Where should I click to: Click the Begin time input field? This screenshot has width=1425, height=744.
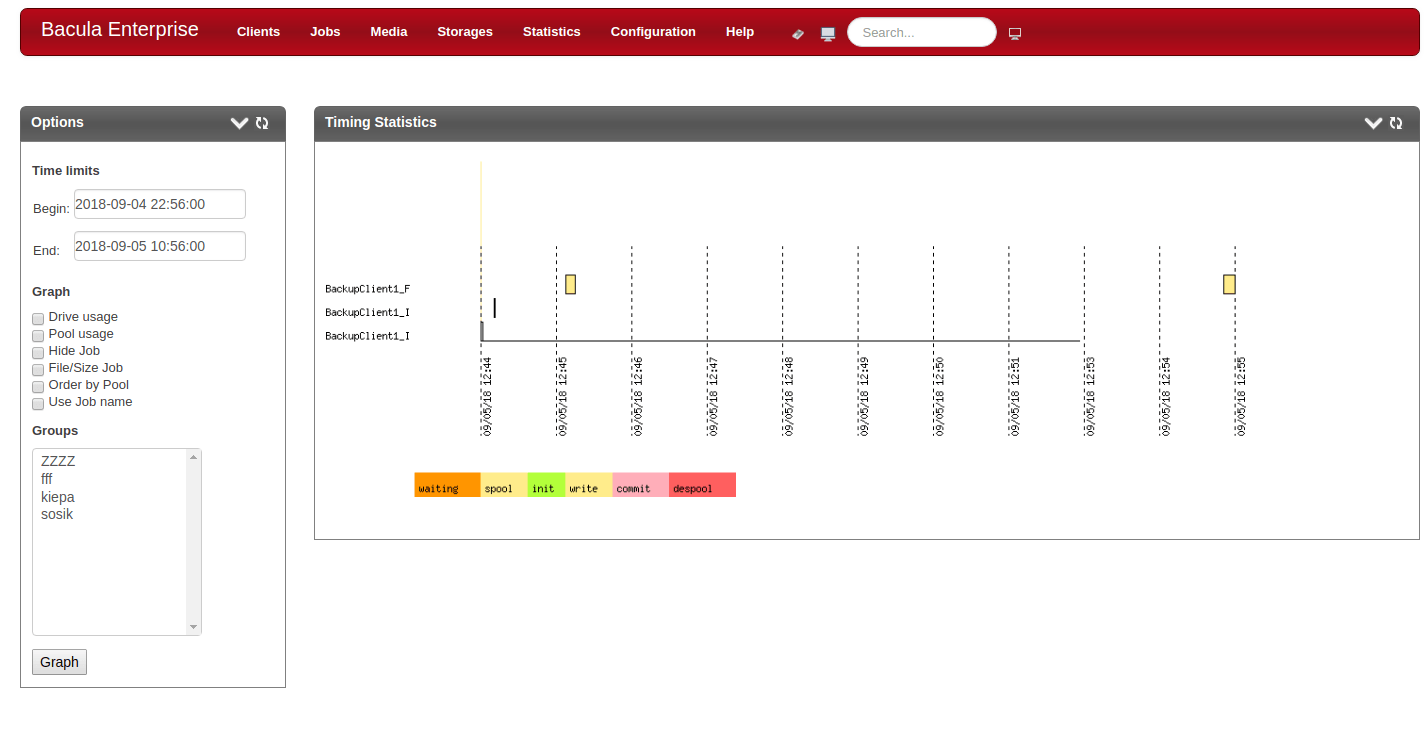[160, 204]
